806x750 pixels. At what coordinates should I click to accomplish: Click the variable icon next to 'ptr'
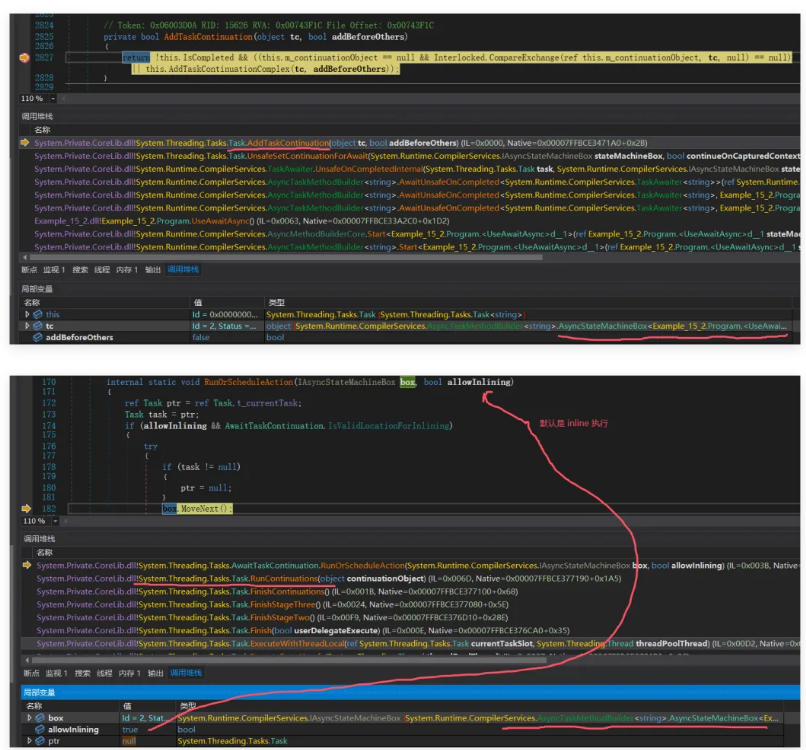pos(40,741)
